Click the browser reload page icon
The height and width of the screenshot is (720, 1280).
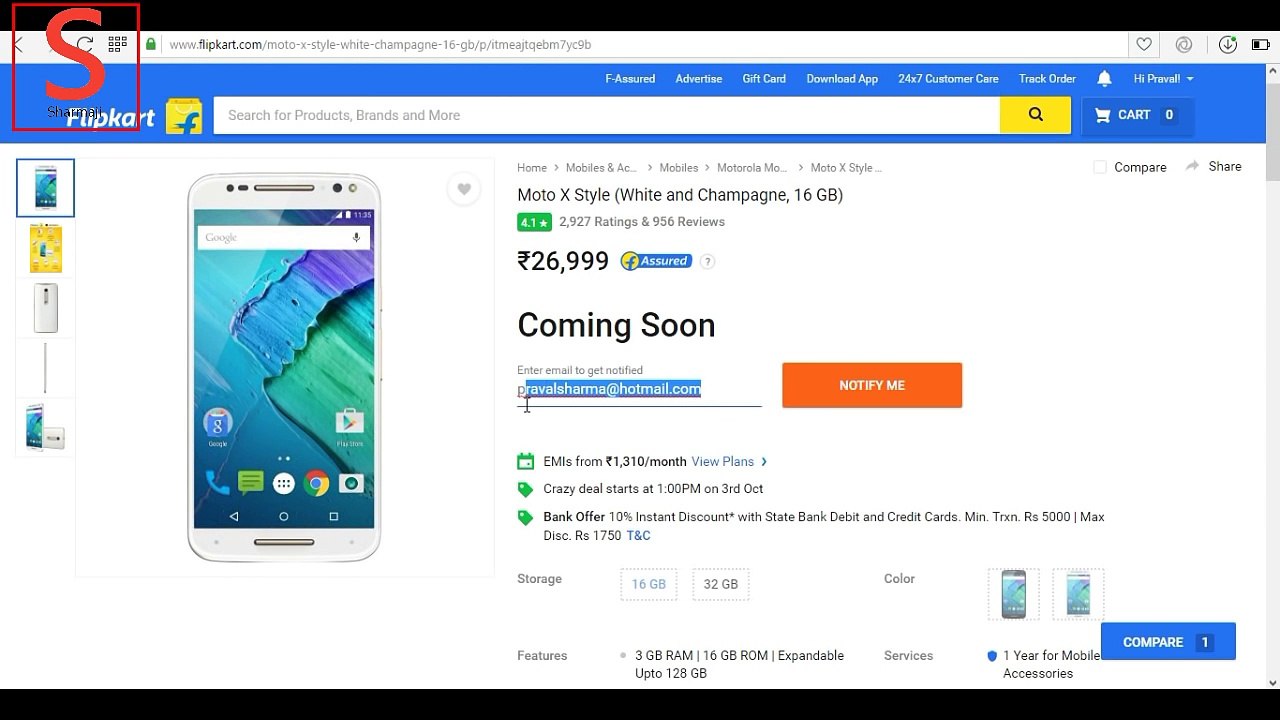pos(86,44)
